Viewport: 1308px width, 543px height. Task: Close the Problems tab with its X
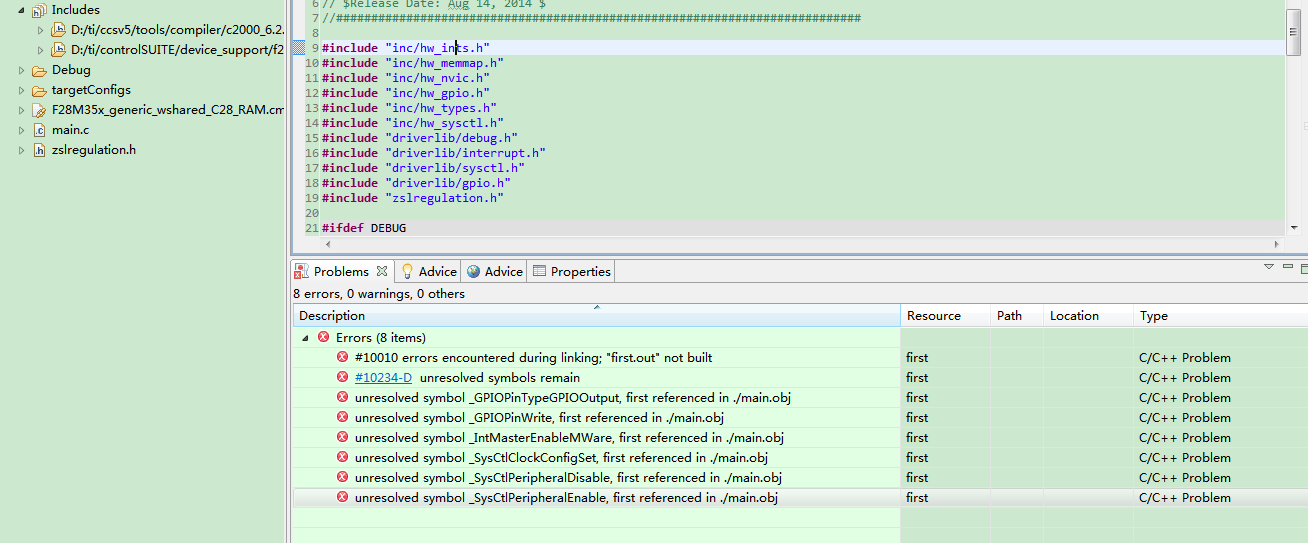(x=381, y=271)
